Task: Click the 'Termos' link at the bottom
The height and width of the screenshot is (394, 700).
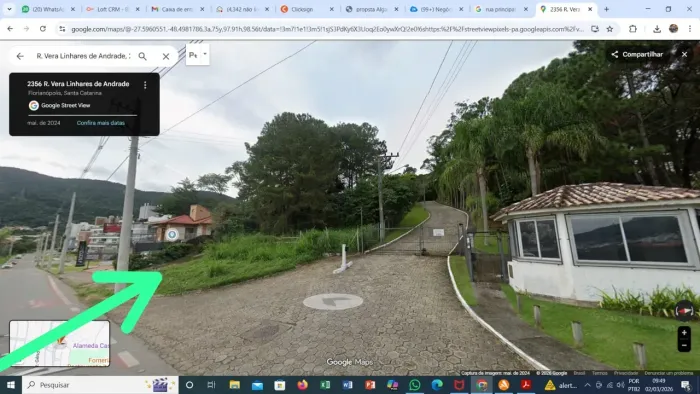Action: click(x=600, y=373)
